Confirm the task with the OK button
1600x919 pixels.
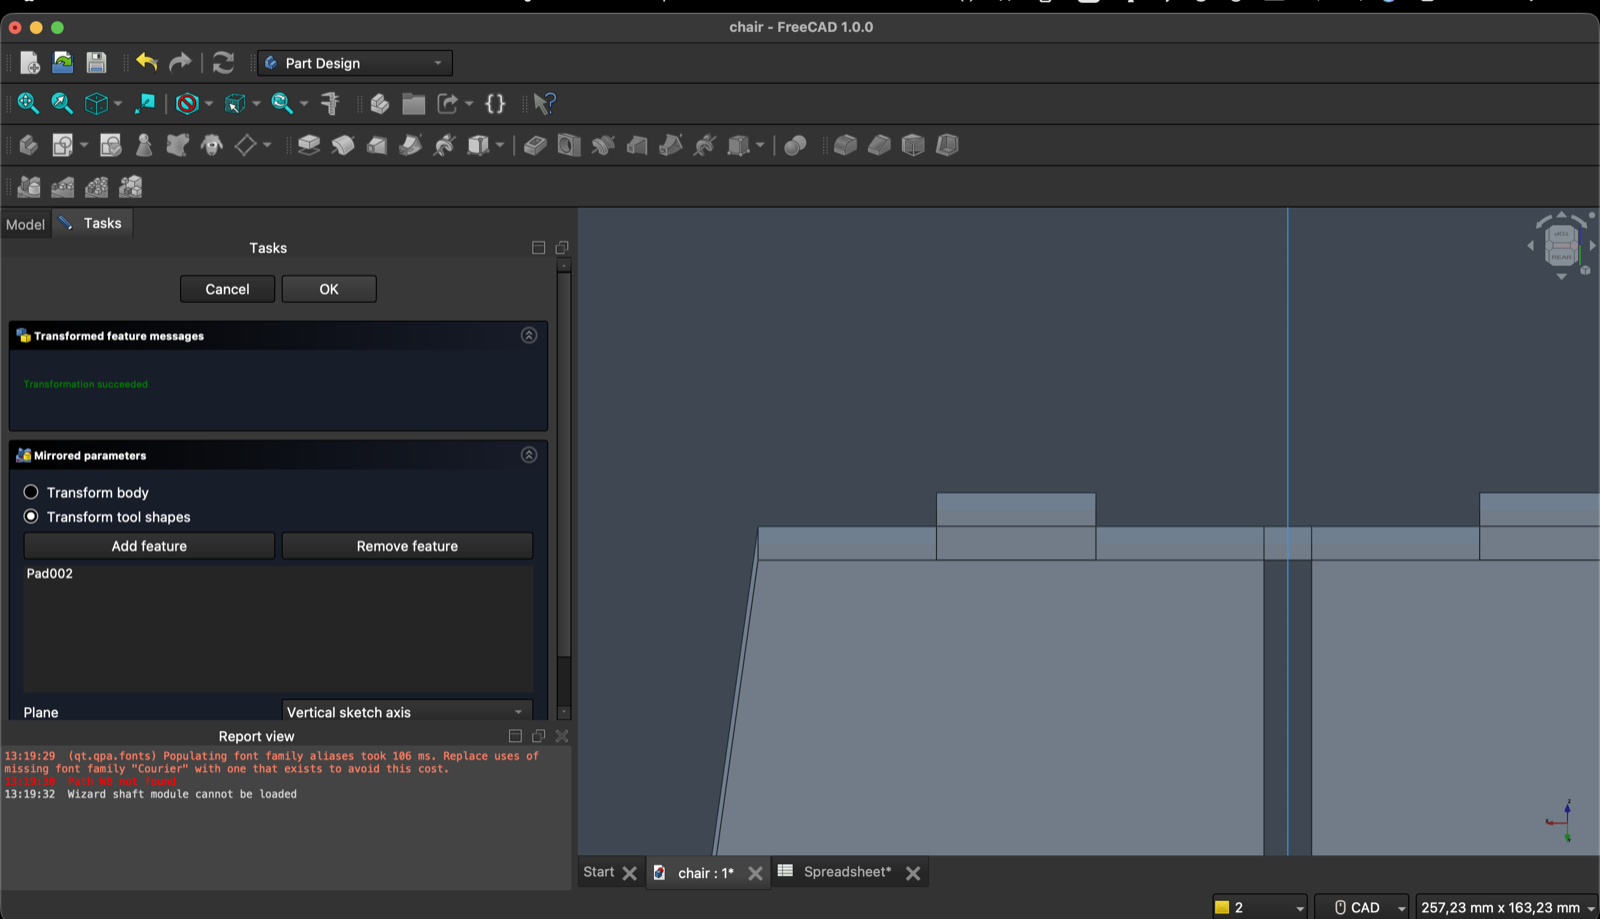329,289
